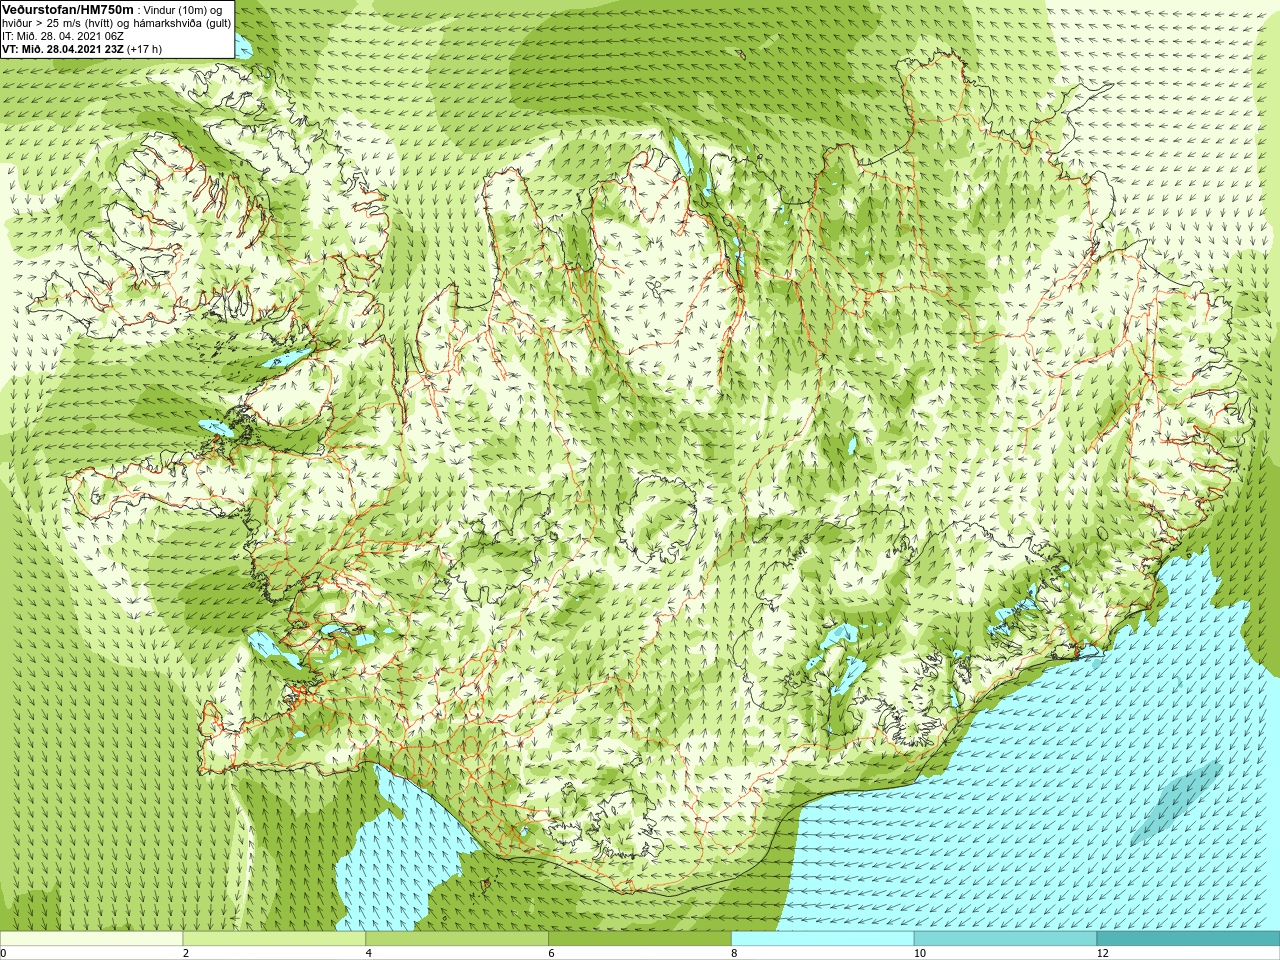Click the dark teal 12+ m/s legend swatch
1280x960 pixels.
[x=1188, y=939]
